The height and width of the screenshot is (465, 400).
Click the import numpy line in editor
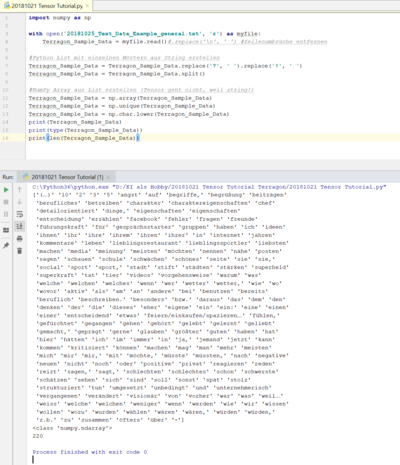tap(60, 18)
